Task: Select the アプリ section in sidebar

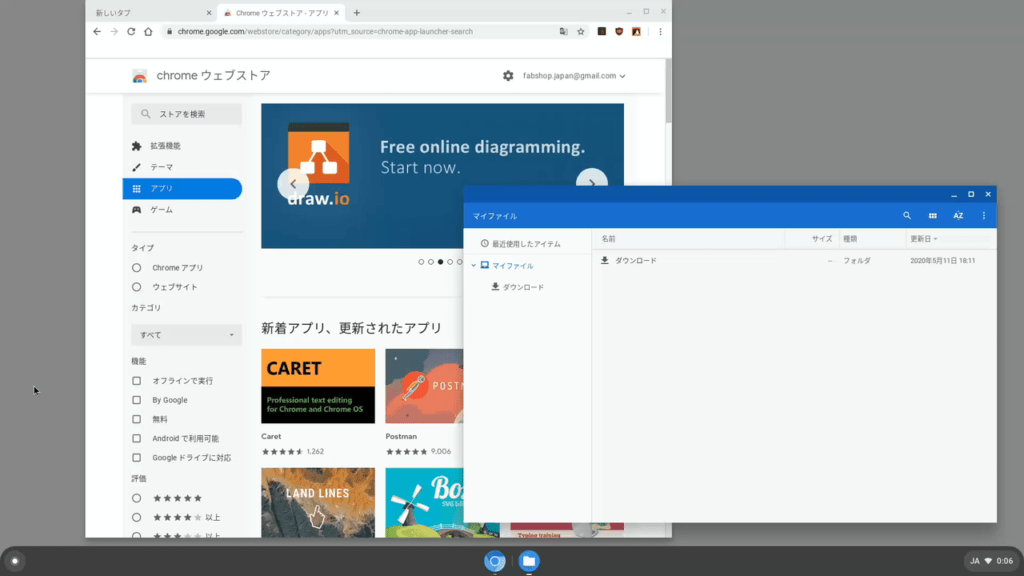Action: click(x=182, y=189)
